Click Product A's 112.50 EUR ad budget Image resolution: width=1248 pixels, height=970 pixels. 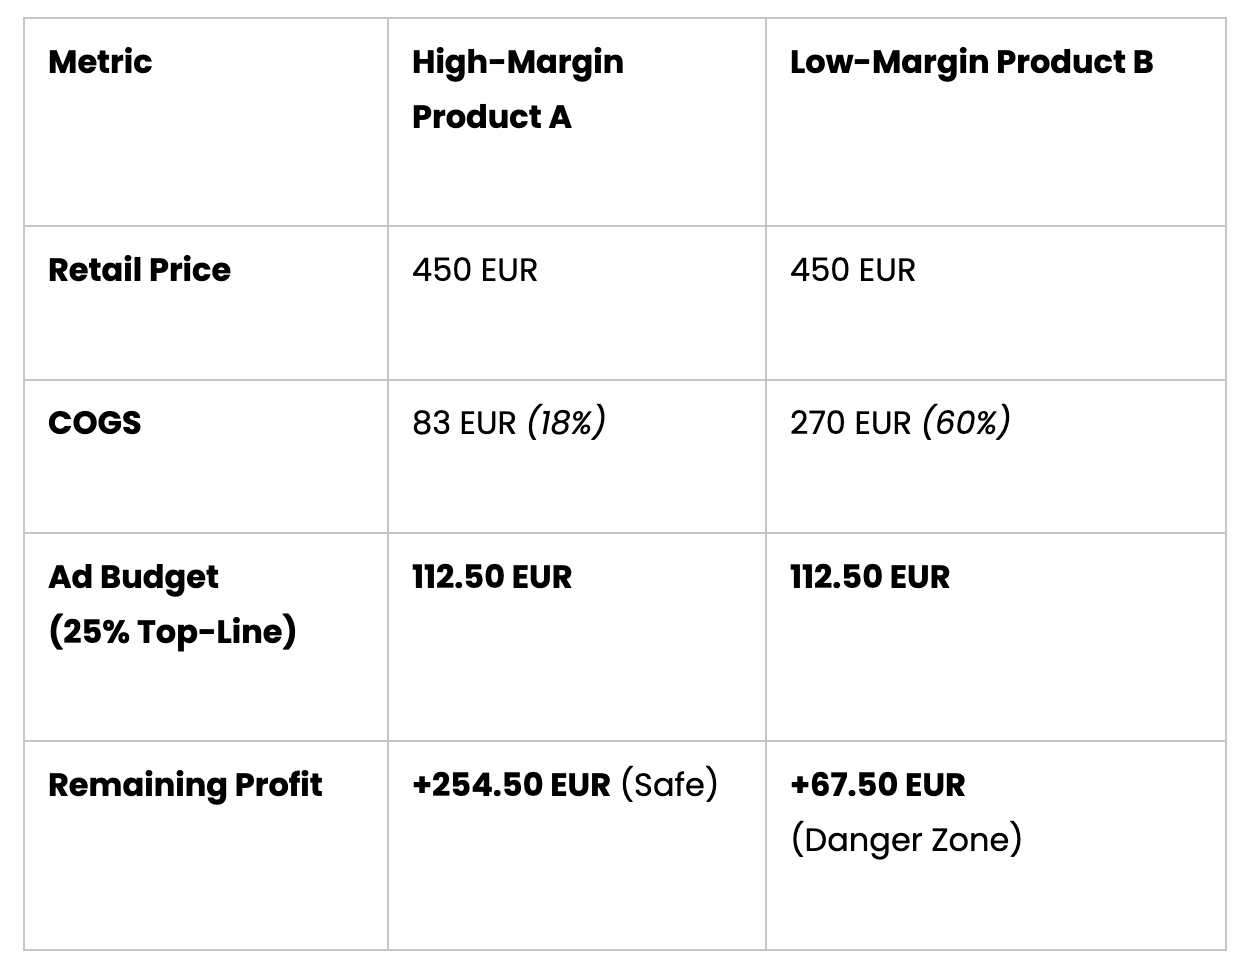coord(492,577)
